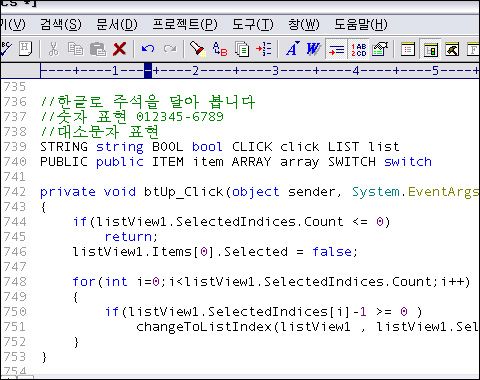Click the comment '//대소문자 표현'
480x380 pixels.
100,132
